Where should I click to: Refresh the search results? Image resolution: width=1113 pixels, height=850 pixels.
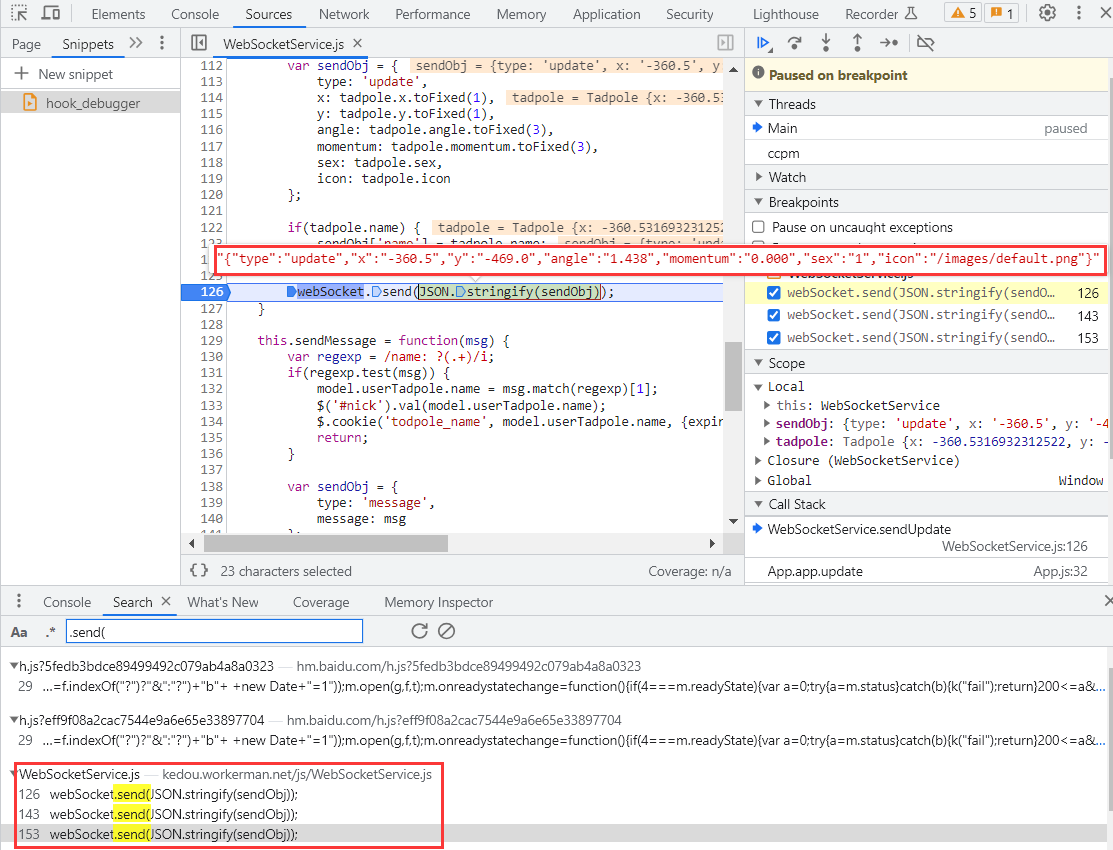[419, 631]
